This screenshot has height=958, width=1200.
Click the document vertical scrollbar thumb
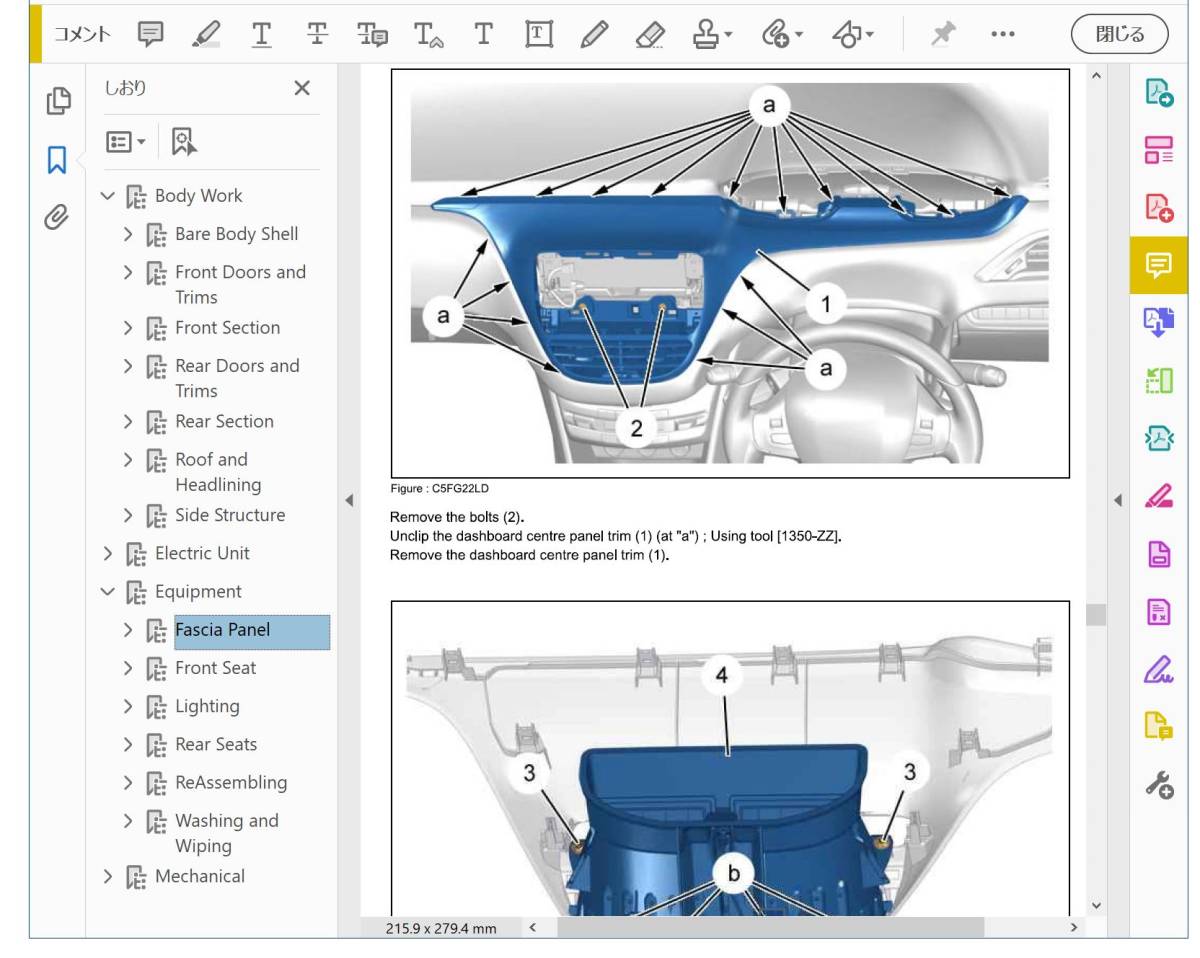pos(1096,614)
